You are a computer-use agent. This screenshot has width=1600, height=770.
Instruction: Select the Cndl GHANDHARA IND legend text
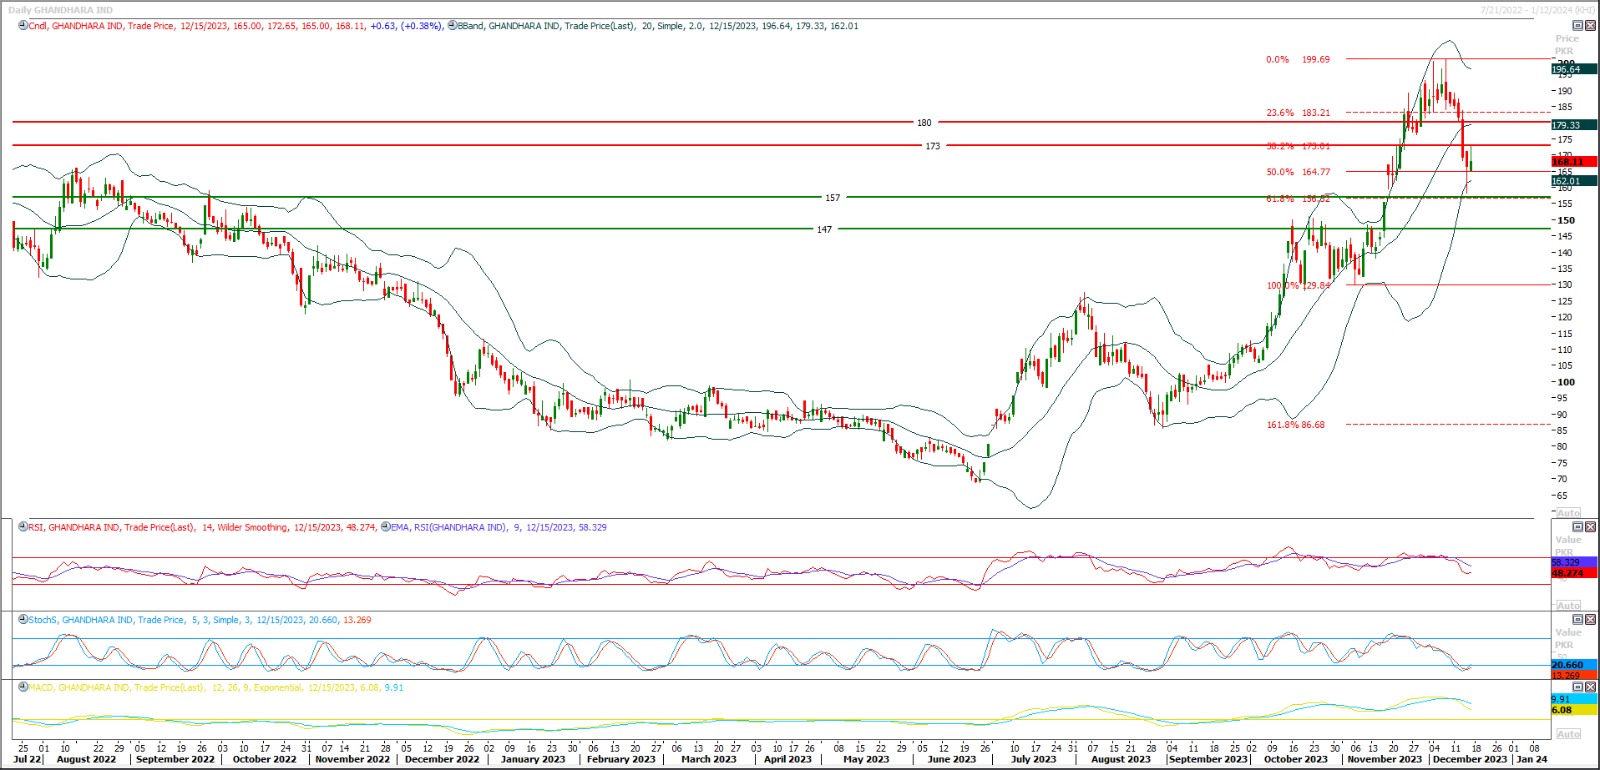click(x=235, y=26)
